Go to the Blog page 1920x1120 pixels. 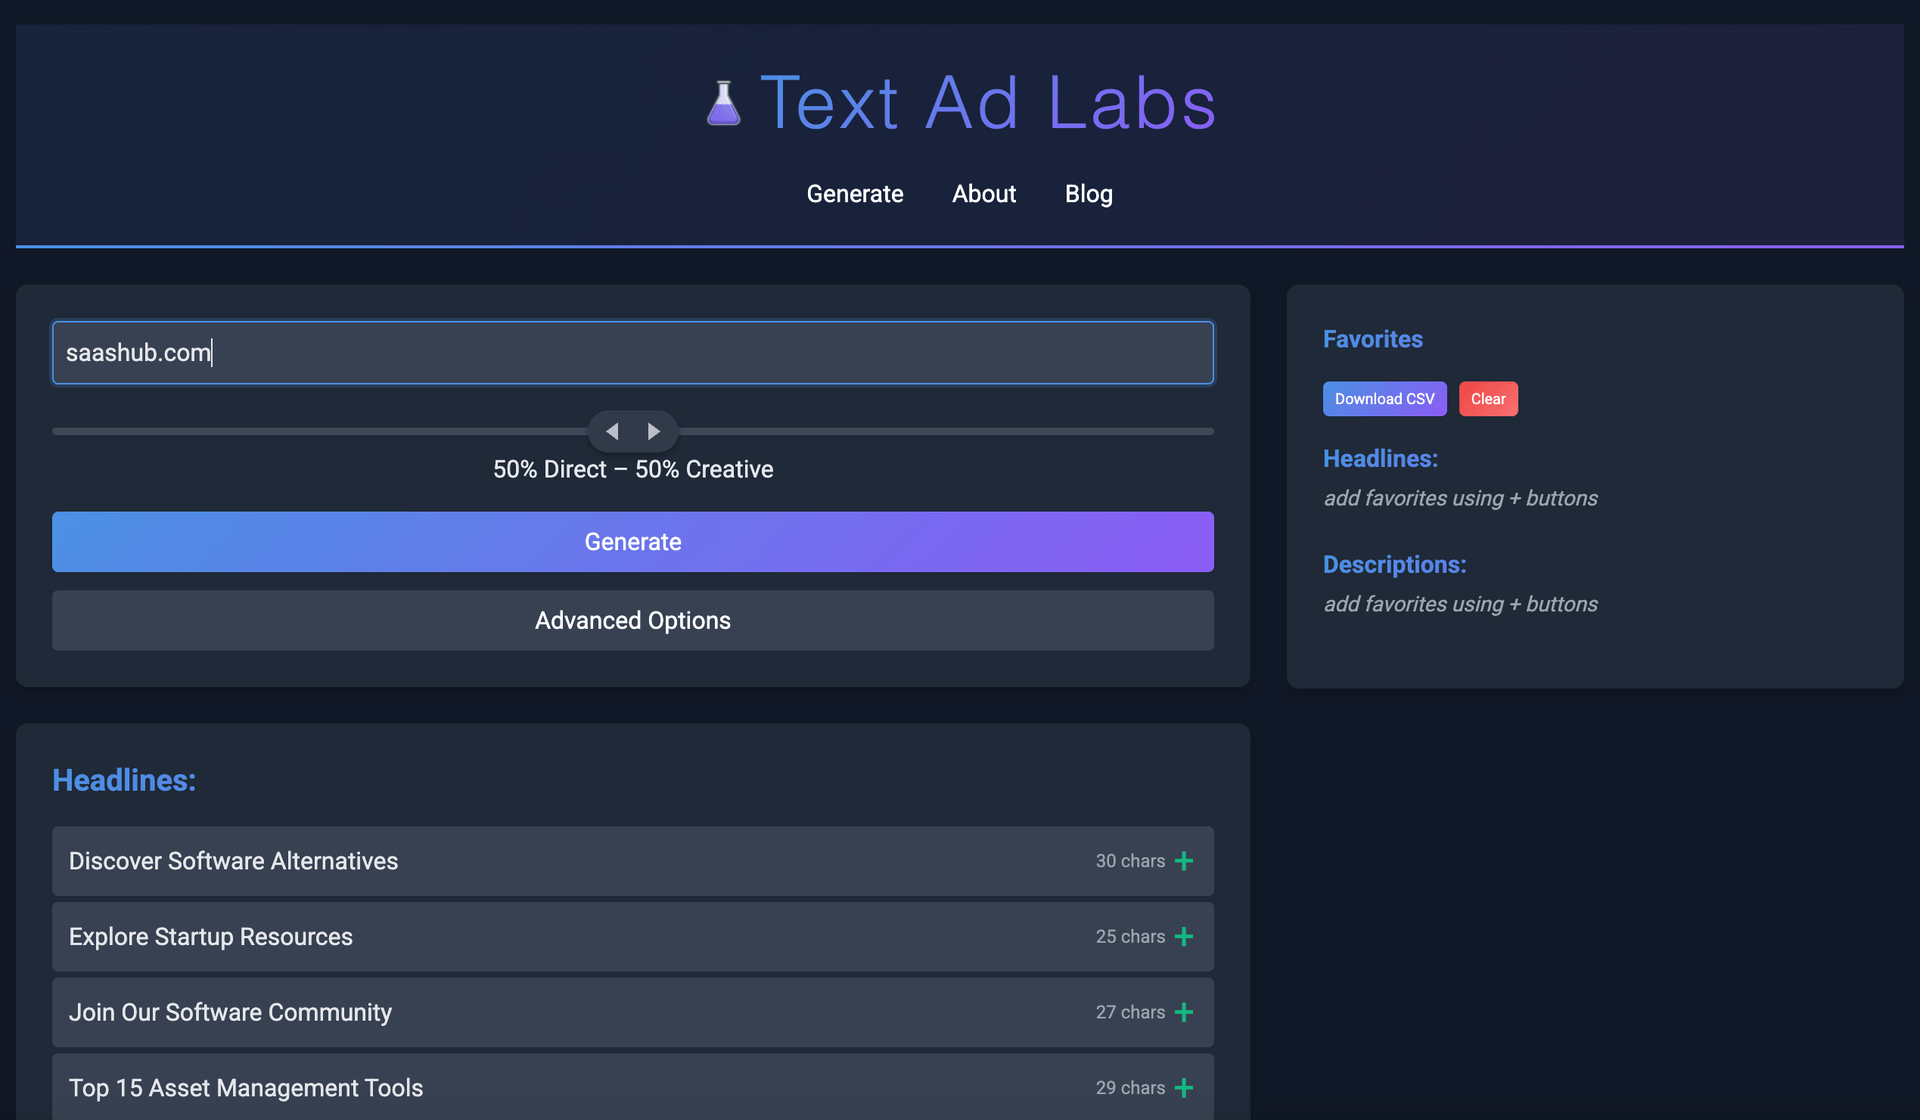(x=1088, y=194)
